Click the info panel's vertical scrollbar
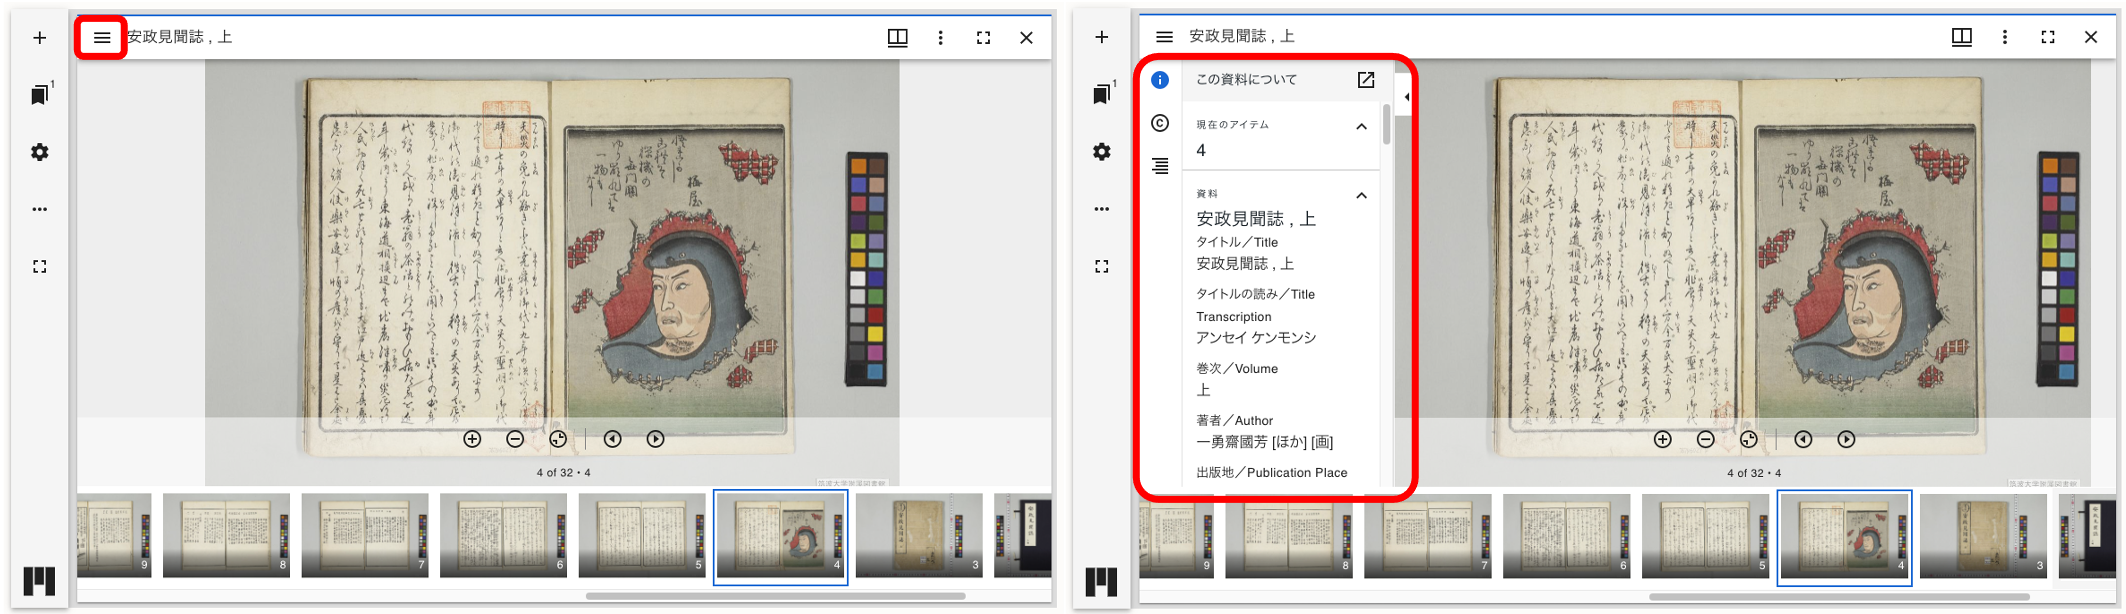The width and height of the screenshot is (2126, 614). tap(1386, 125)
